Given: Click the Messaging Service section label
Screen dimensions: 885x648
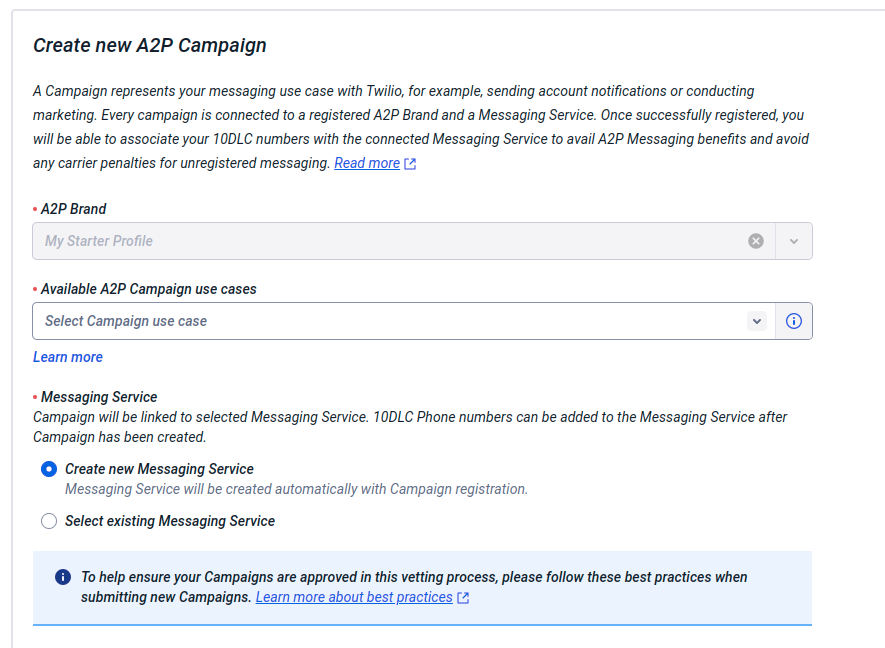Looking at the screenshot, I should 99,397.
